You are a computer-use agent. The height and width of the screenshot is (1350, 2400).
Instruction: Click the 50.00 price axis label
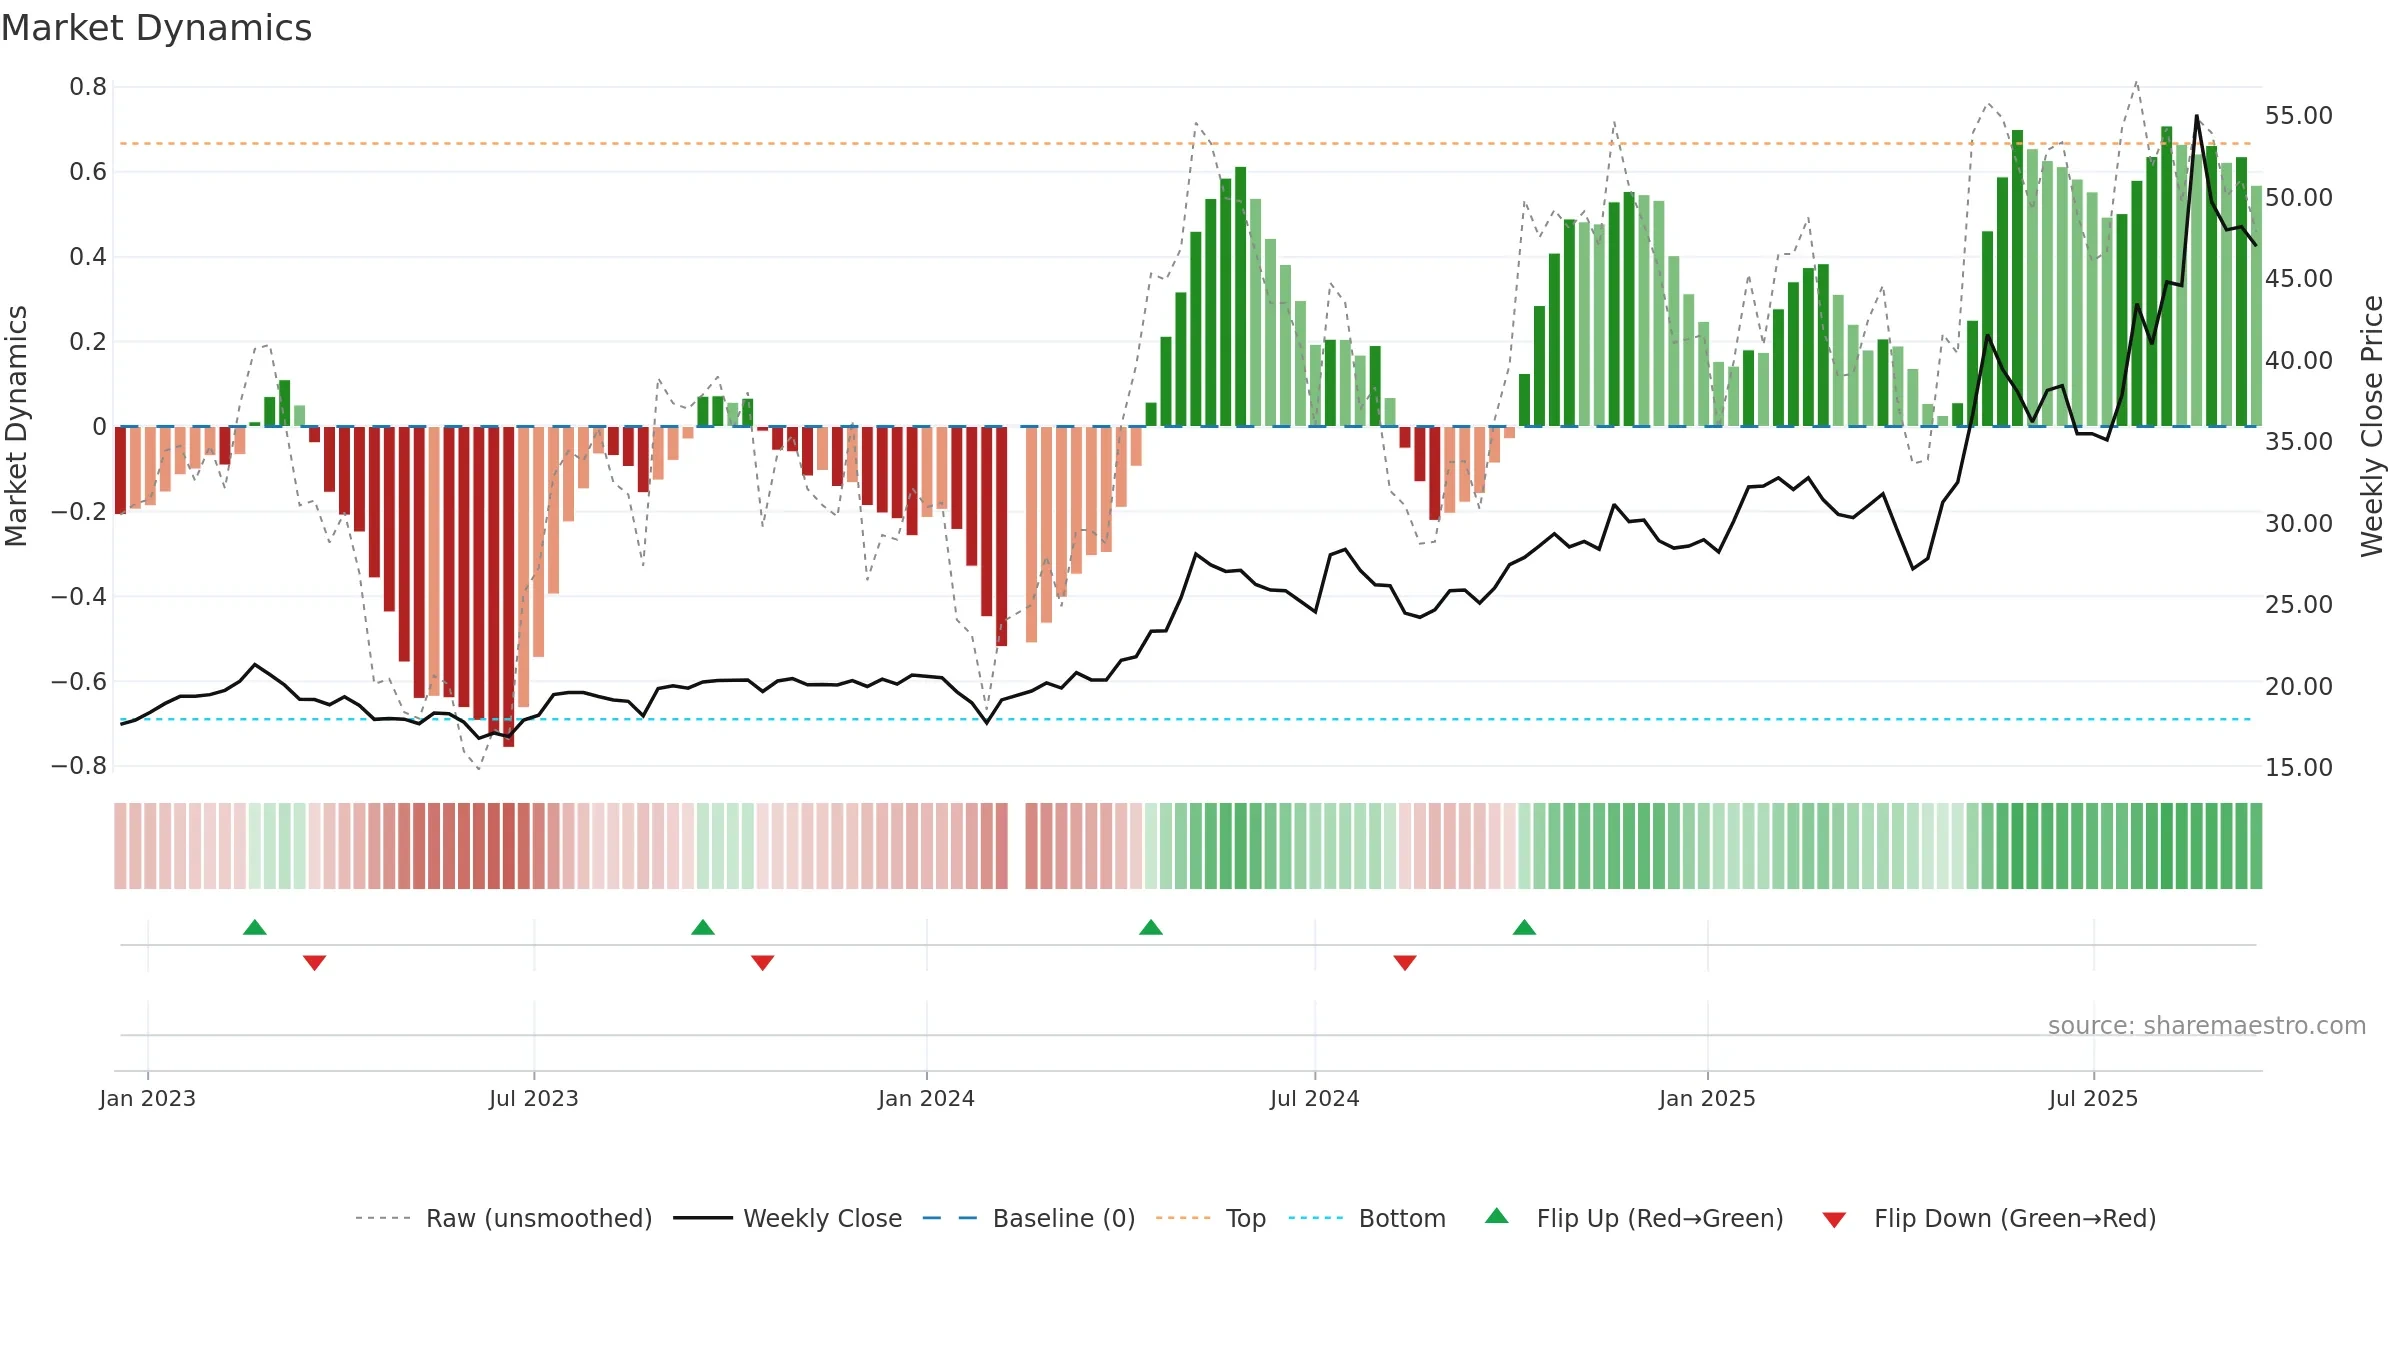point(2299,197)
